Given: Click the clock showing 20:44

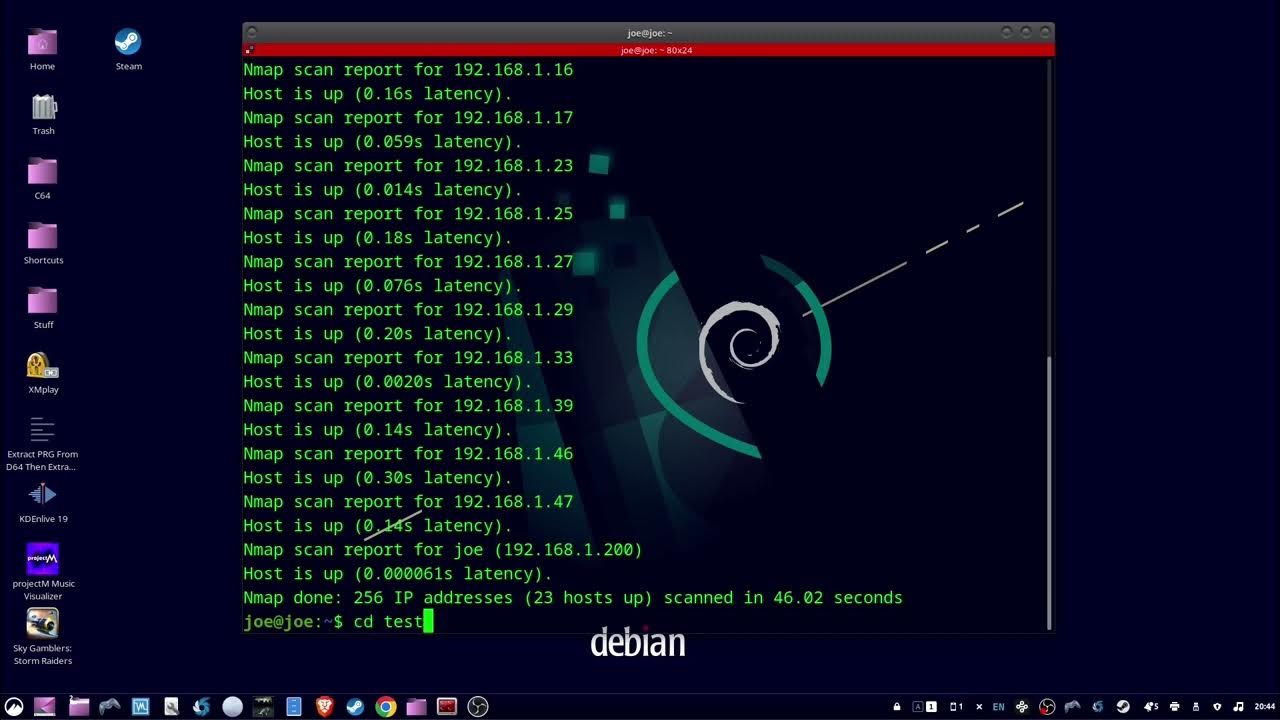Looking at the screenshot, I should tap(1265, 706).
